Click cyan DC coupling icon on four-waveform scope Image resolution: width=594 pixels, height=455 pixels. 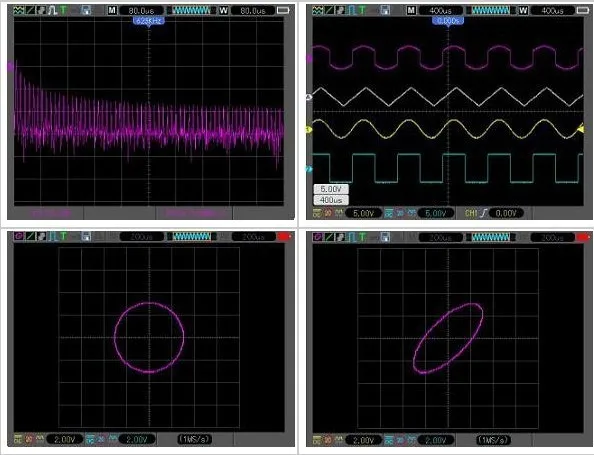389,213
